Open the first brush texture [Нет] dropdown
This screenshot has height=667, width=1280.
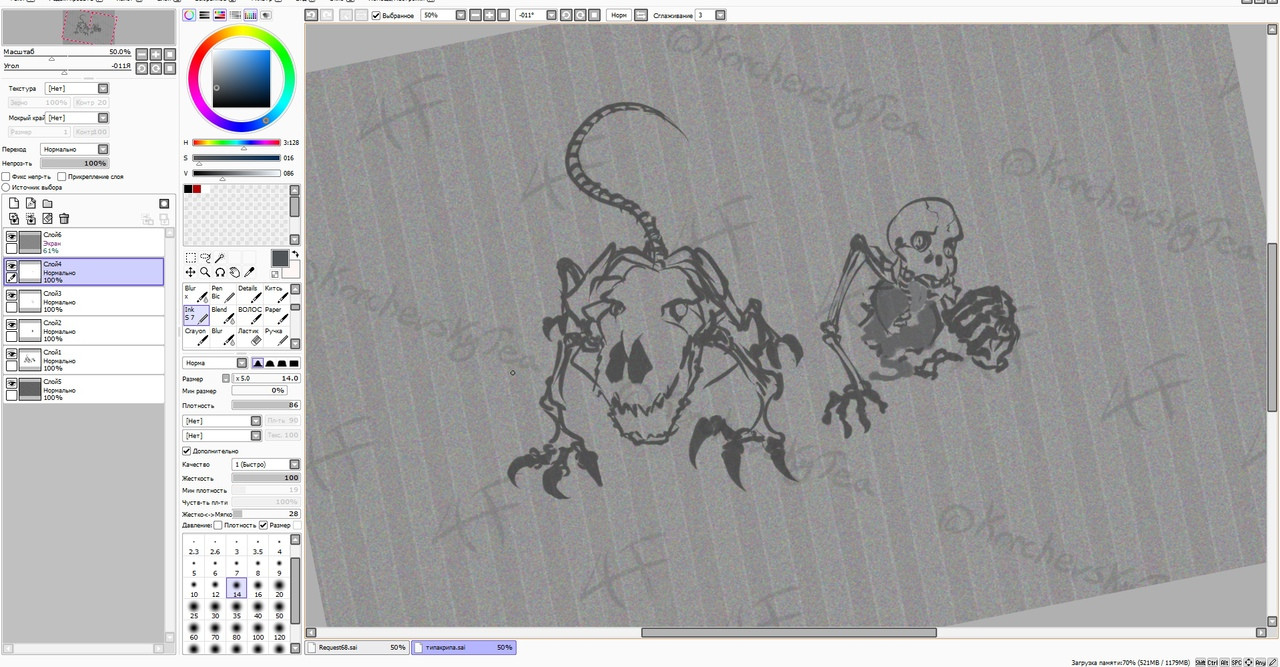click(222, 421)
